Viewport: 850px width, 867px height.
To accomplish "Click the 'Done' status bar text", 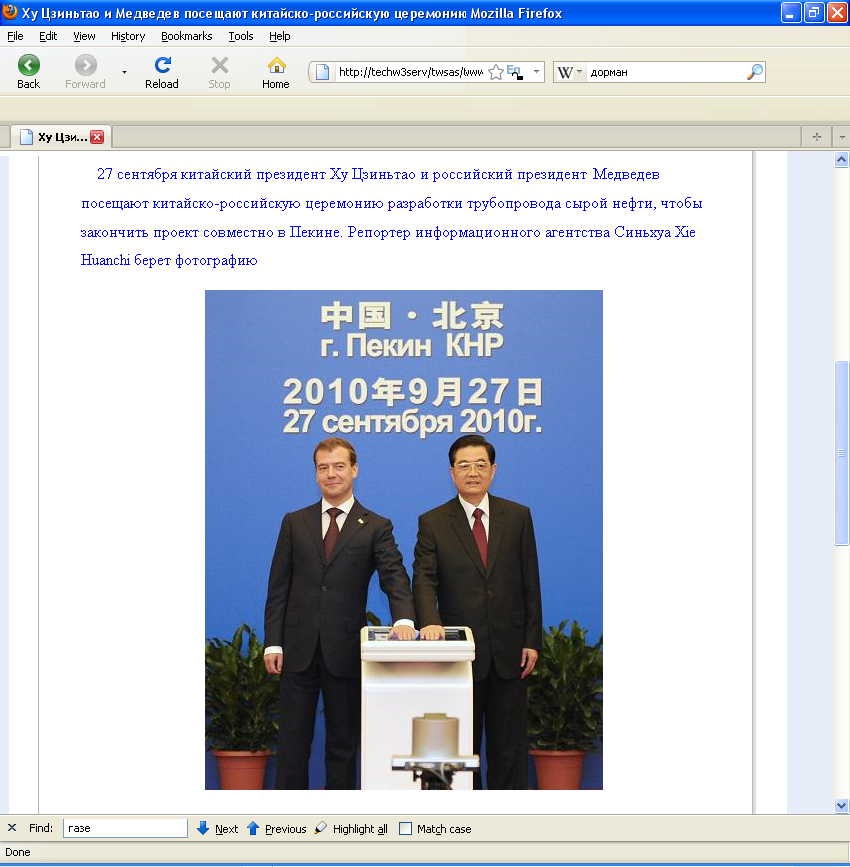I will tap(18, 852).
